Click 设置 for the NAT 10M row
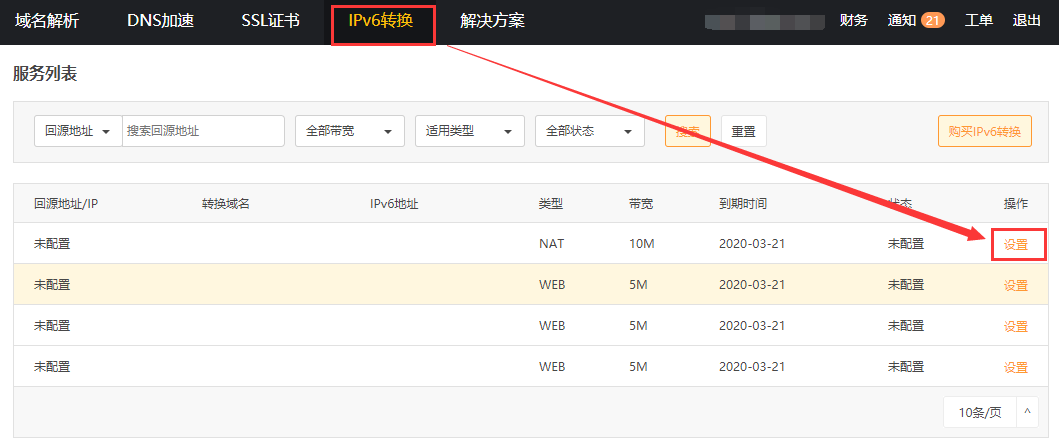The height and width of the screenshot is (446, 1059). [1016, 244]
